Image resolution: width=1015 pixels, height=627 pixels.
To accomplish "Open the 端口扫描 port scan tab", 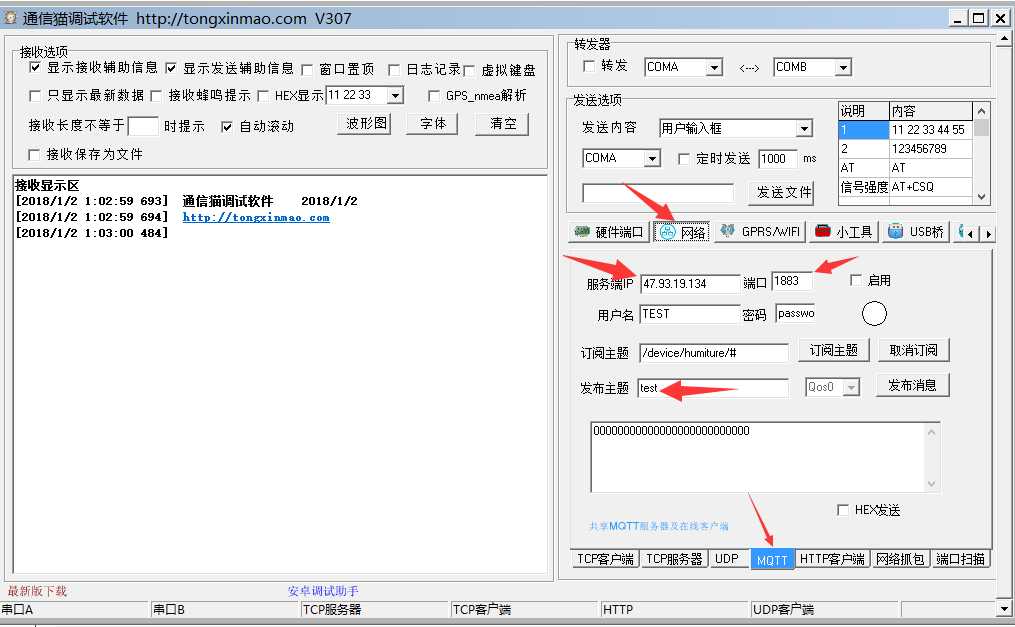I will coord(961,559).
